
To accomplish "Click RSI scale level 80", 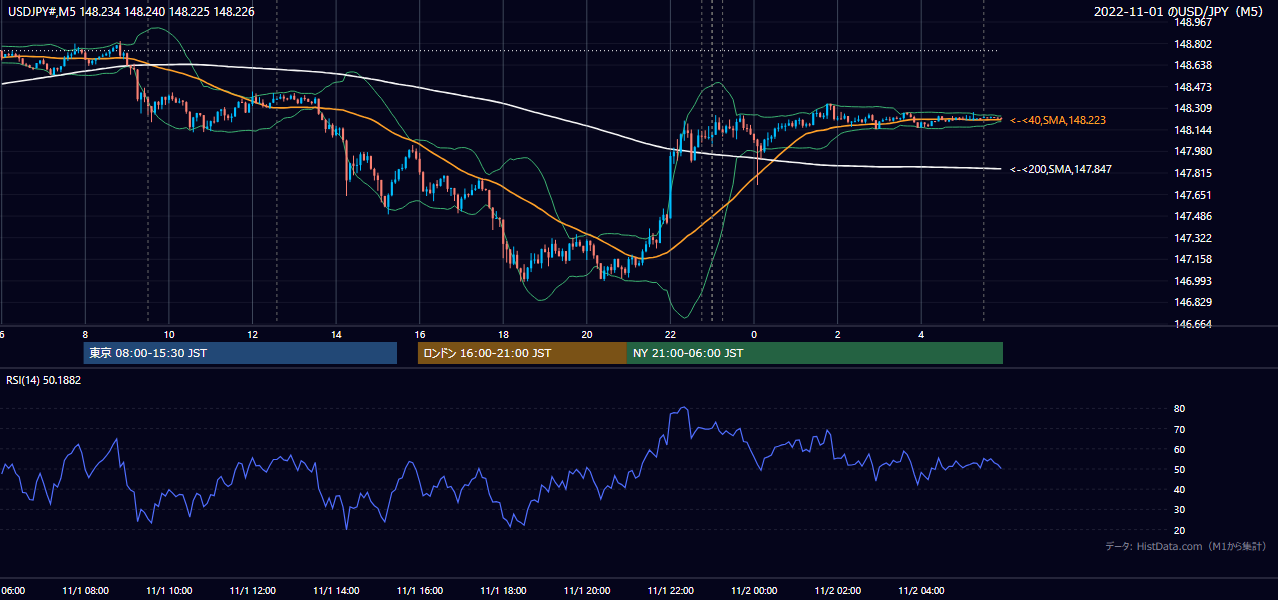I will point(1180,409).
